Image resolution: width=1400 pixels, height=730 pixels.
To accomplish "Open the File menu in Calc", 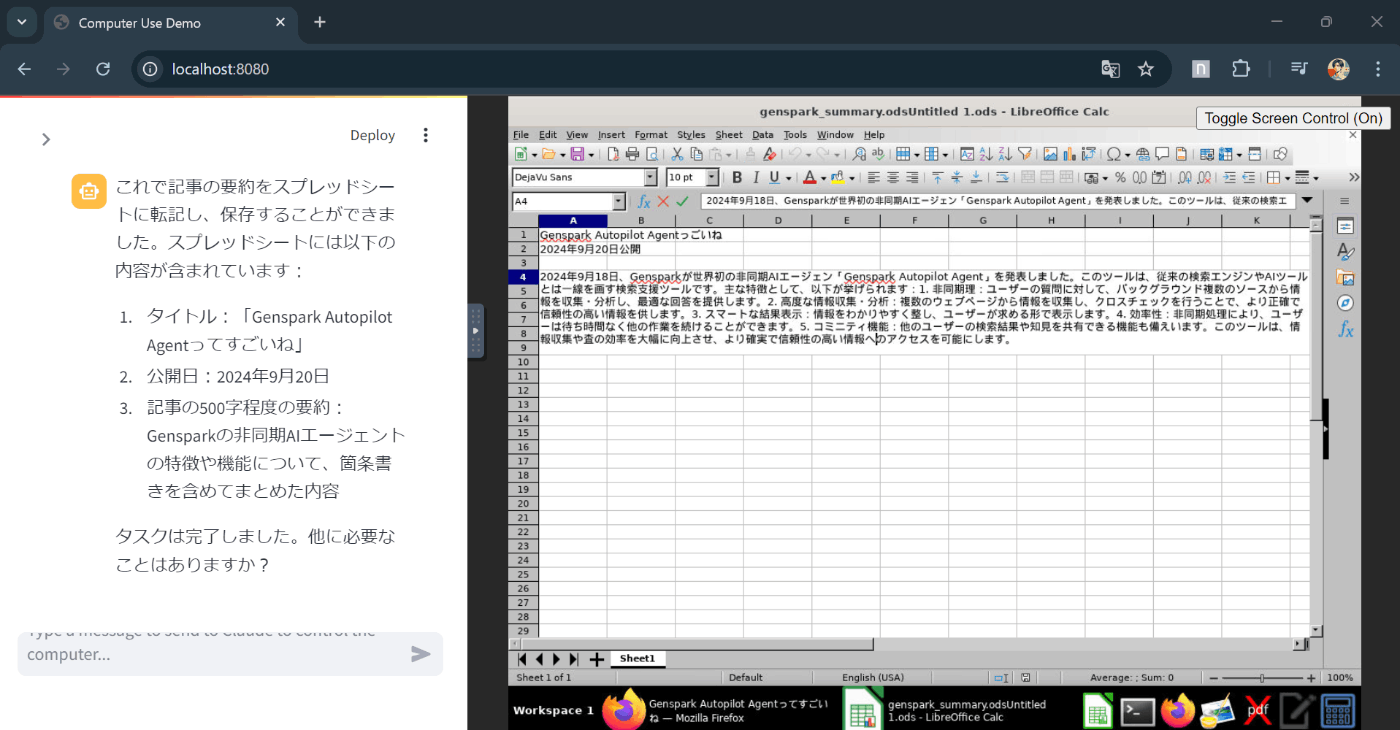I will pos(521,135).
